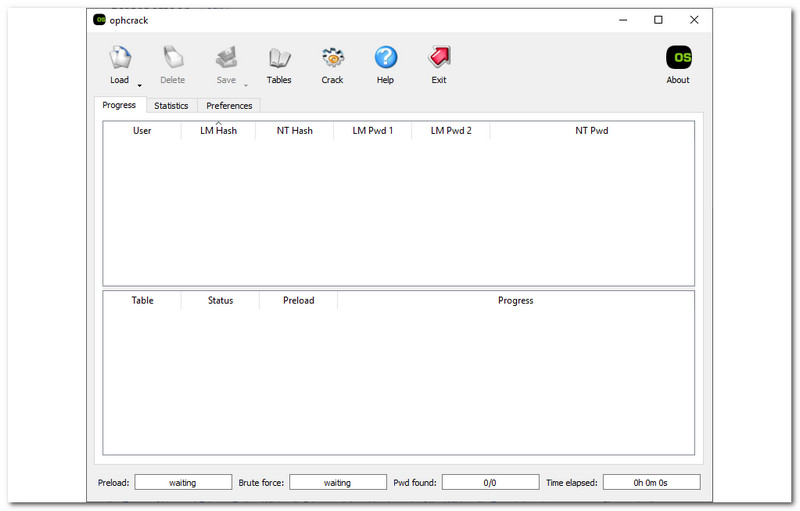Minimize the ophcrack window
Image resolution: width=800 pixels, height=511 pixels.
pos(623,20)
